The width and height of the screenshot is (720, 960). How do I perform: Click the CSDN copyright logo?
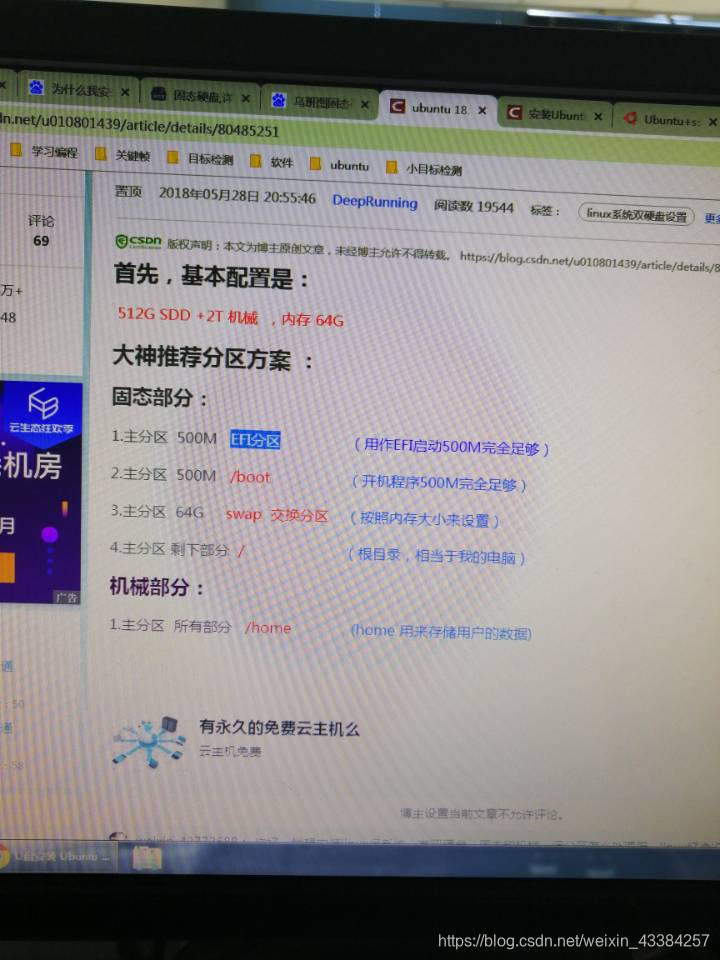coord(138,242)
